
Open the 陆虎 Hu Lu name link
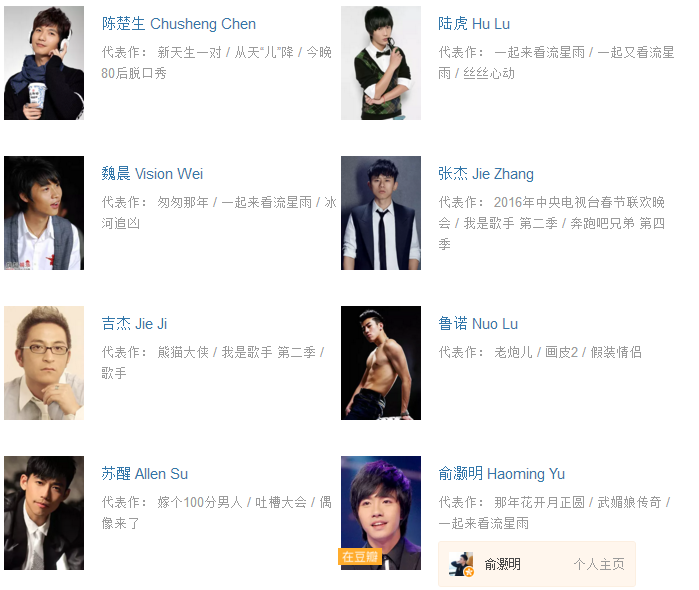tap(474, 24)
